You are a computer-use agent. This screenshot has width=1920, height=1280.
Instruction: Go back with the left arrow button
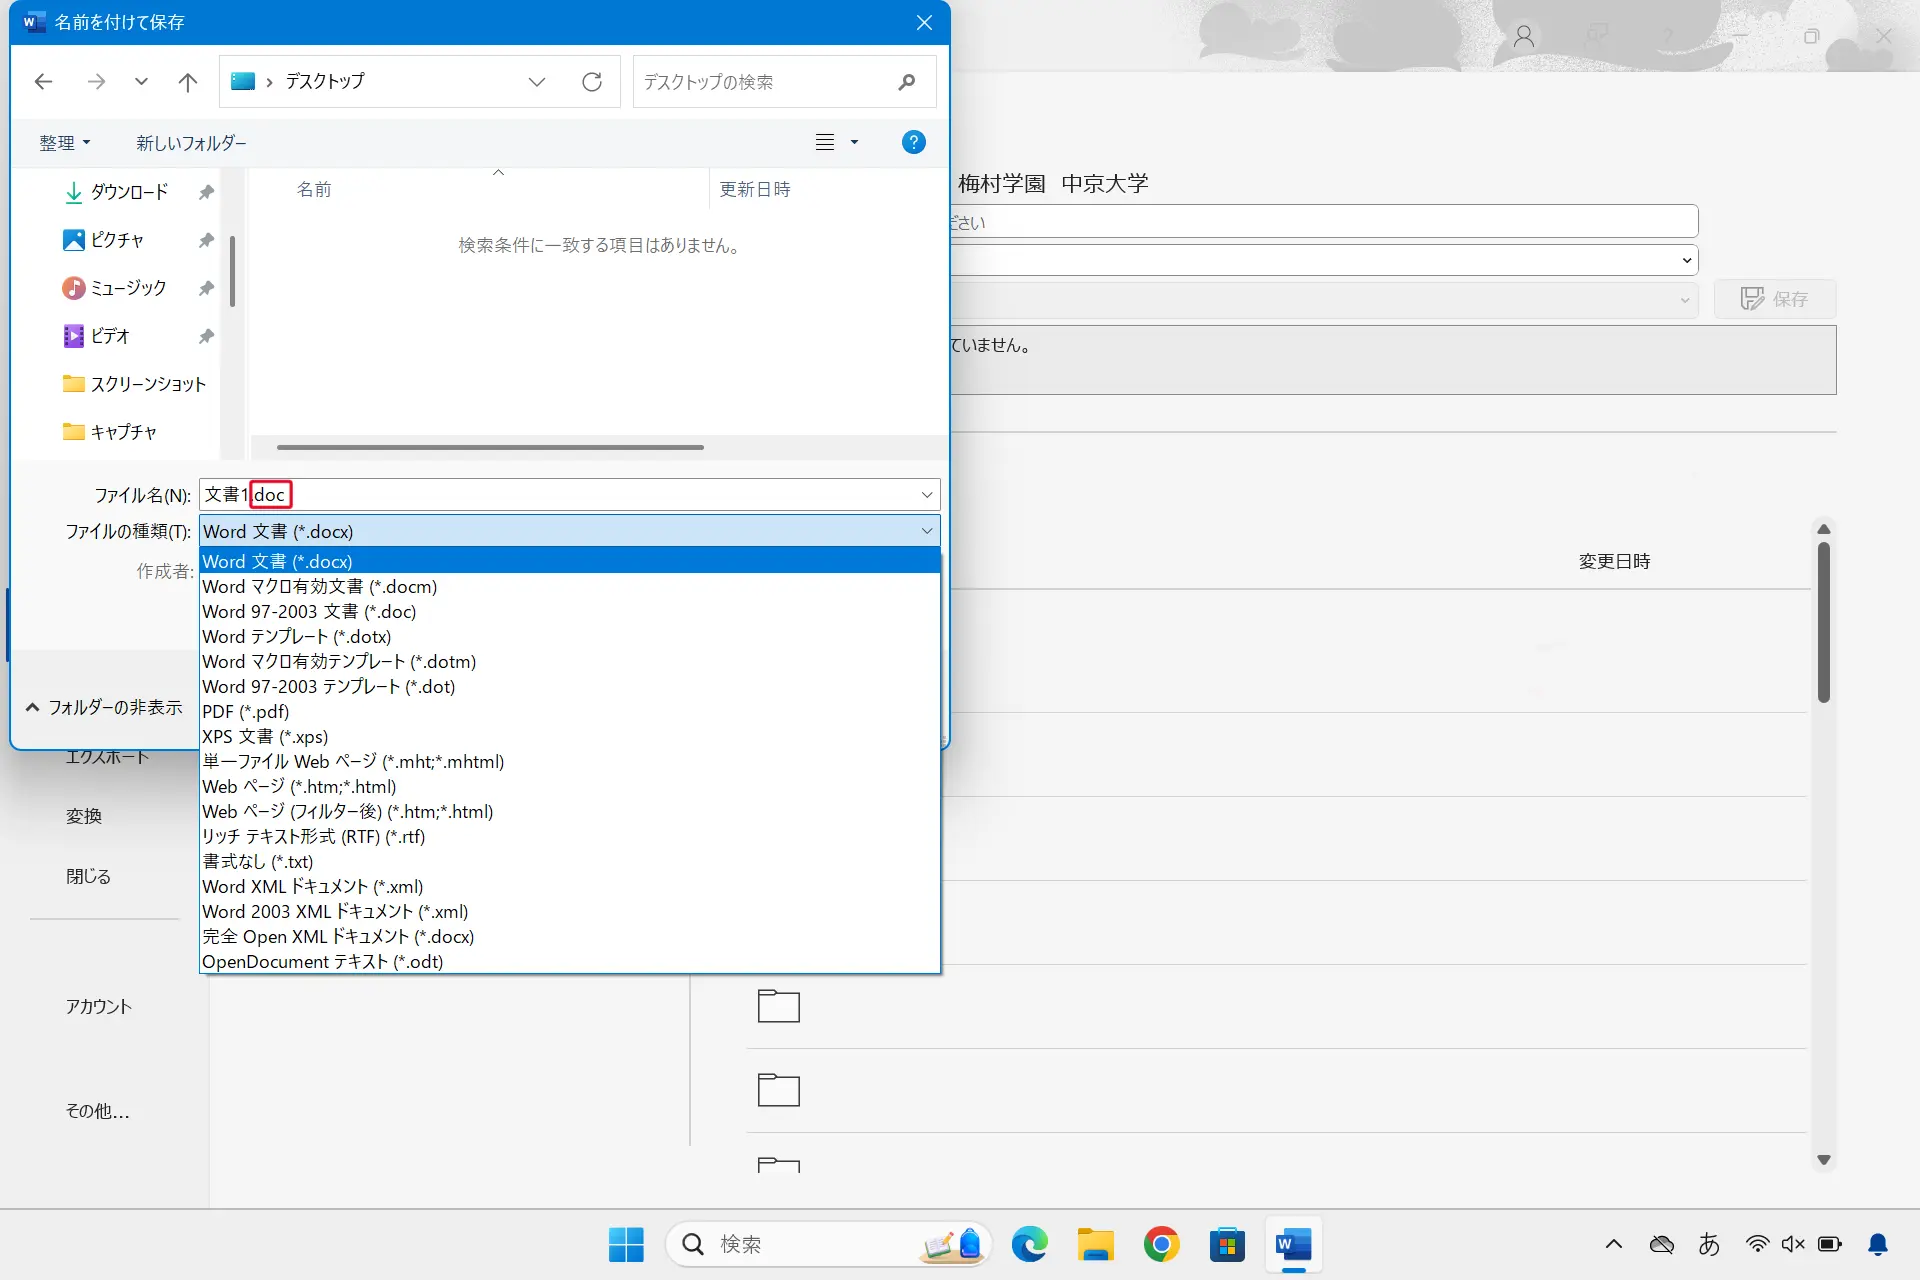[43, 82]
